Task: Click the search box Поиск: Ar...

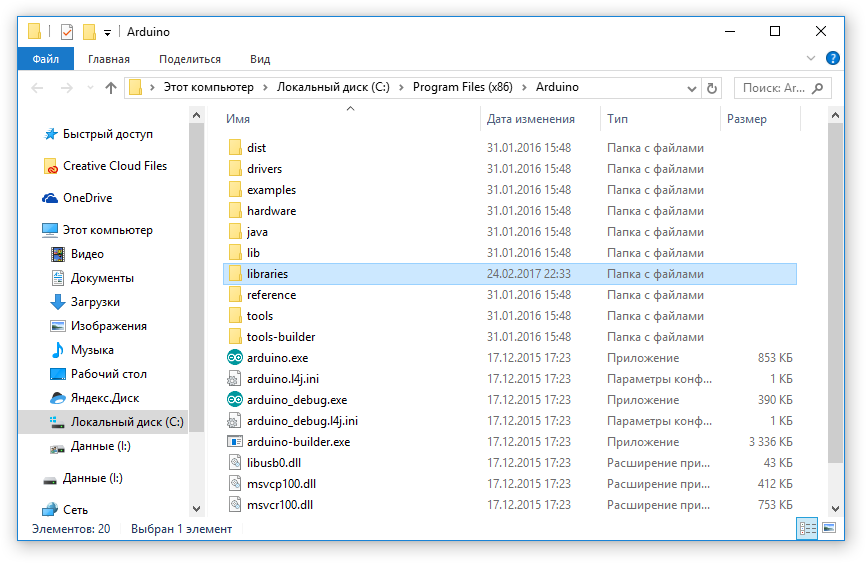Action: pos(782,88)
